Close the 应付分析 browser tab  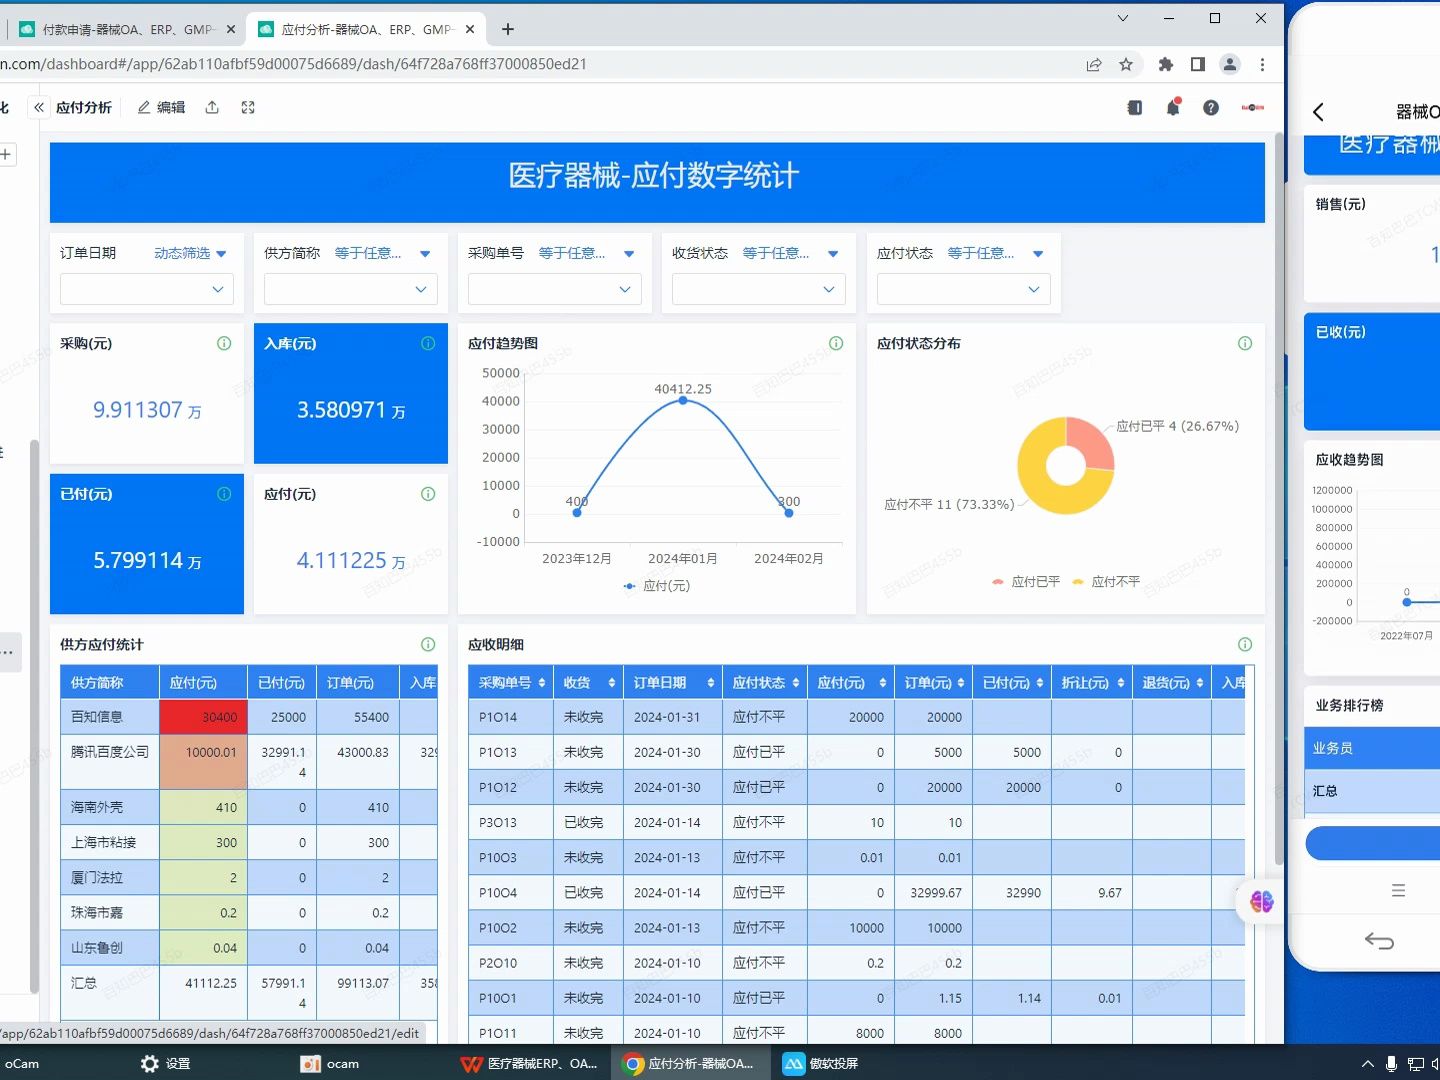click(x=470, y=30)
